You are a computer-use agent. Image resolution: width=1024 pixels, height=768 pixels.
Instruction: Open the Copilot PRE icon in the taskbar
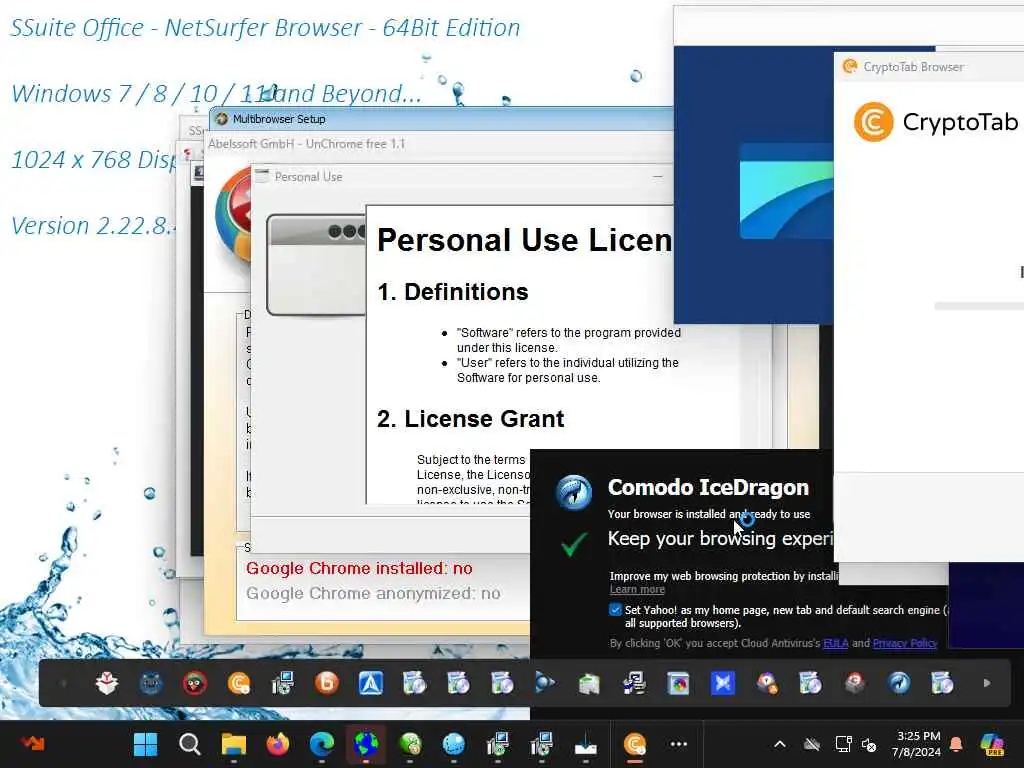[991, 744]
